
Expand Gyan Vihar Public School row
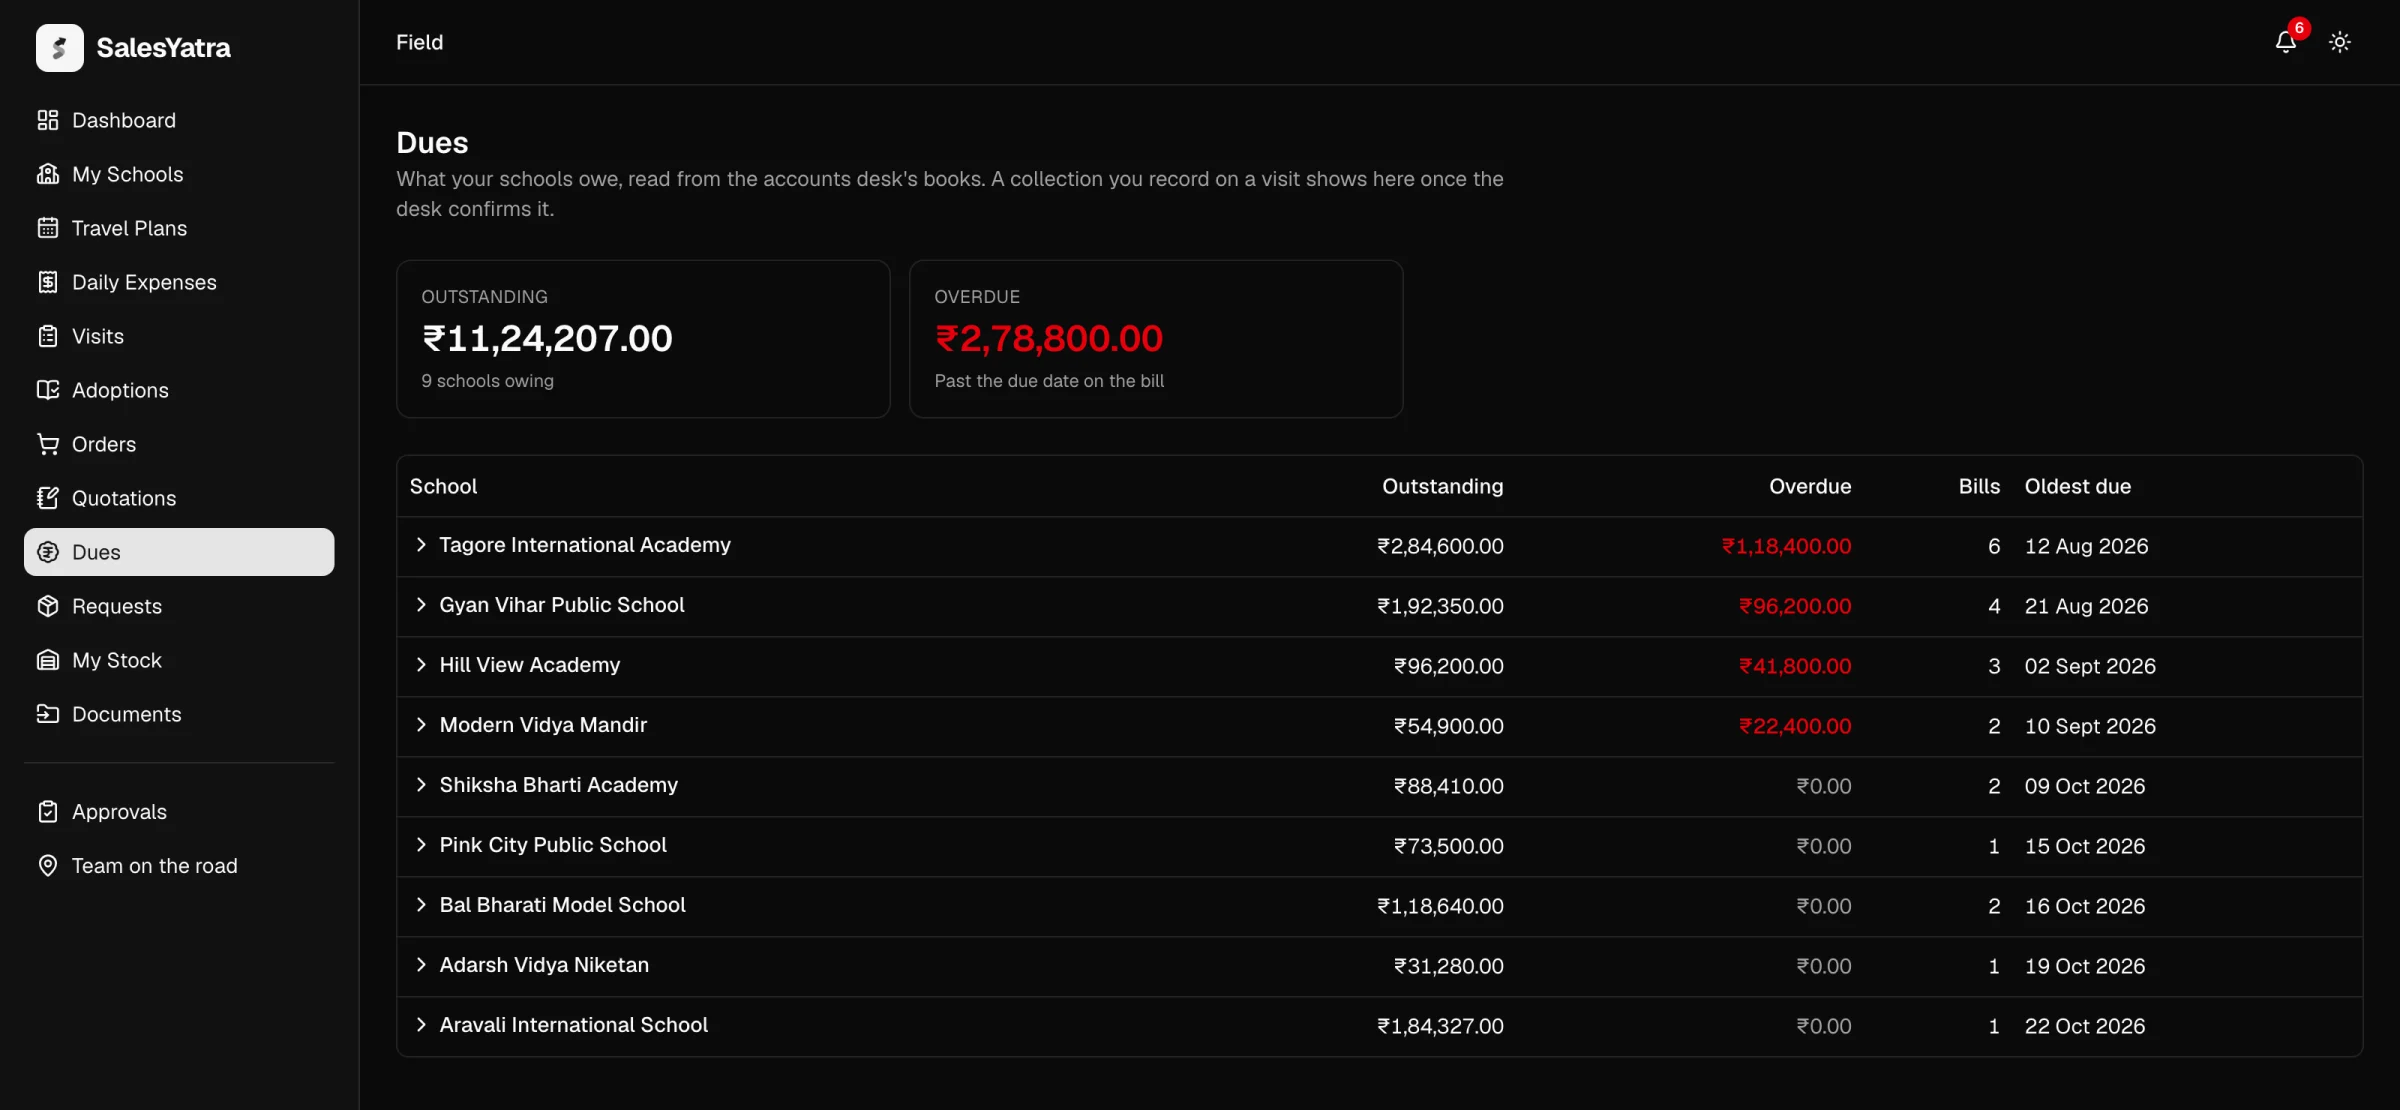click(x=421, y=605)
